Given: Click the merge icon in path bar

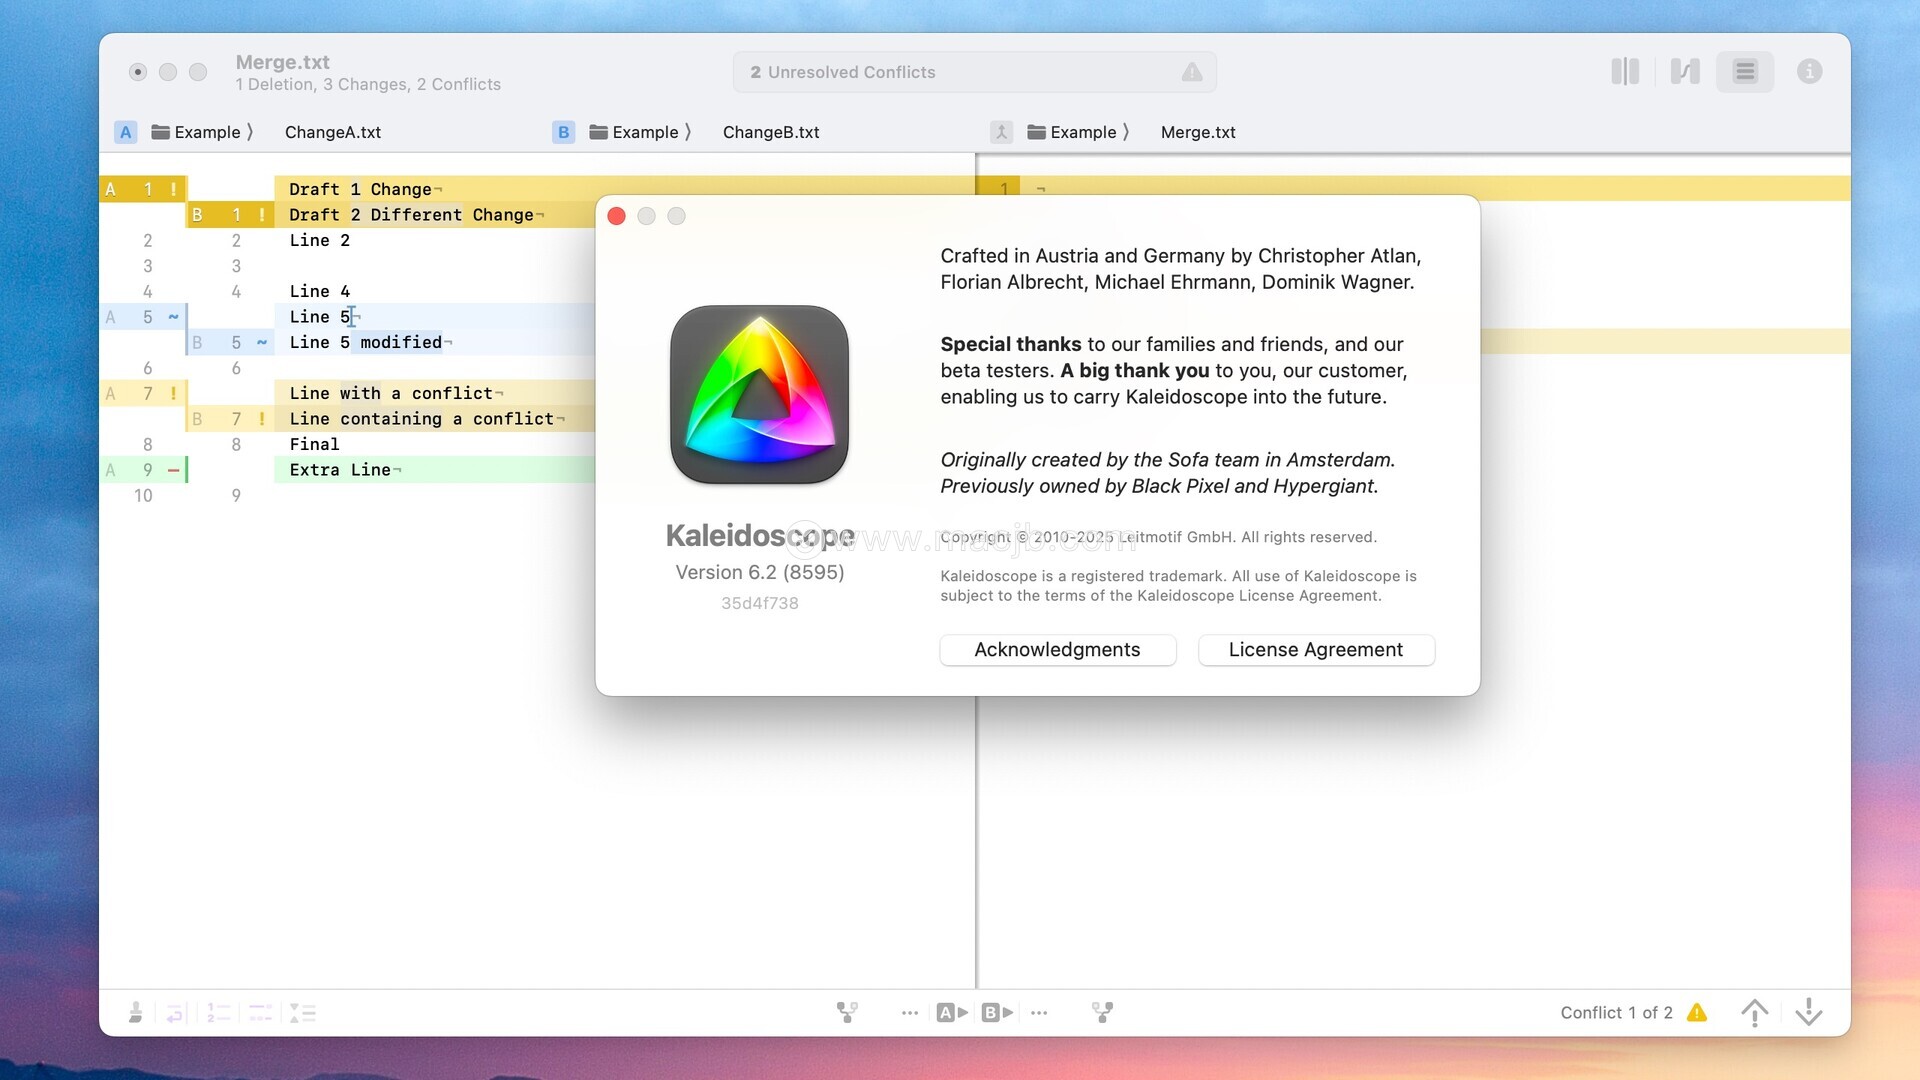Looking at the screenshot, I should [x=1001, y=132].
